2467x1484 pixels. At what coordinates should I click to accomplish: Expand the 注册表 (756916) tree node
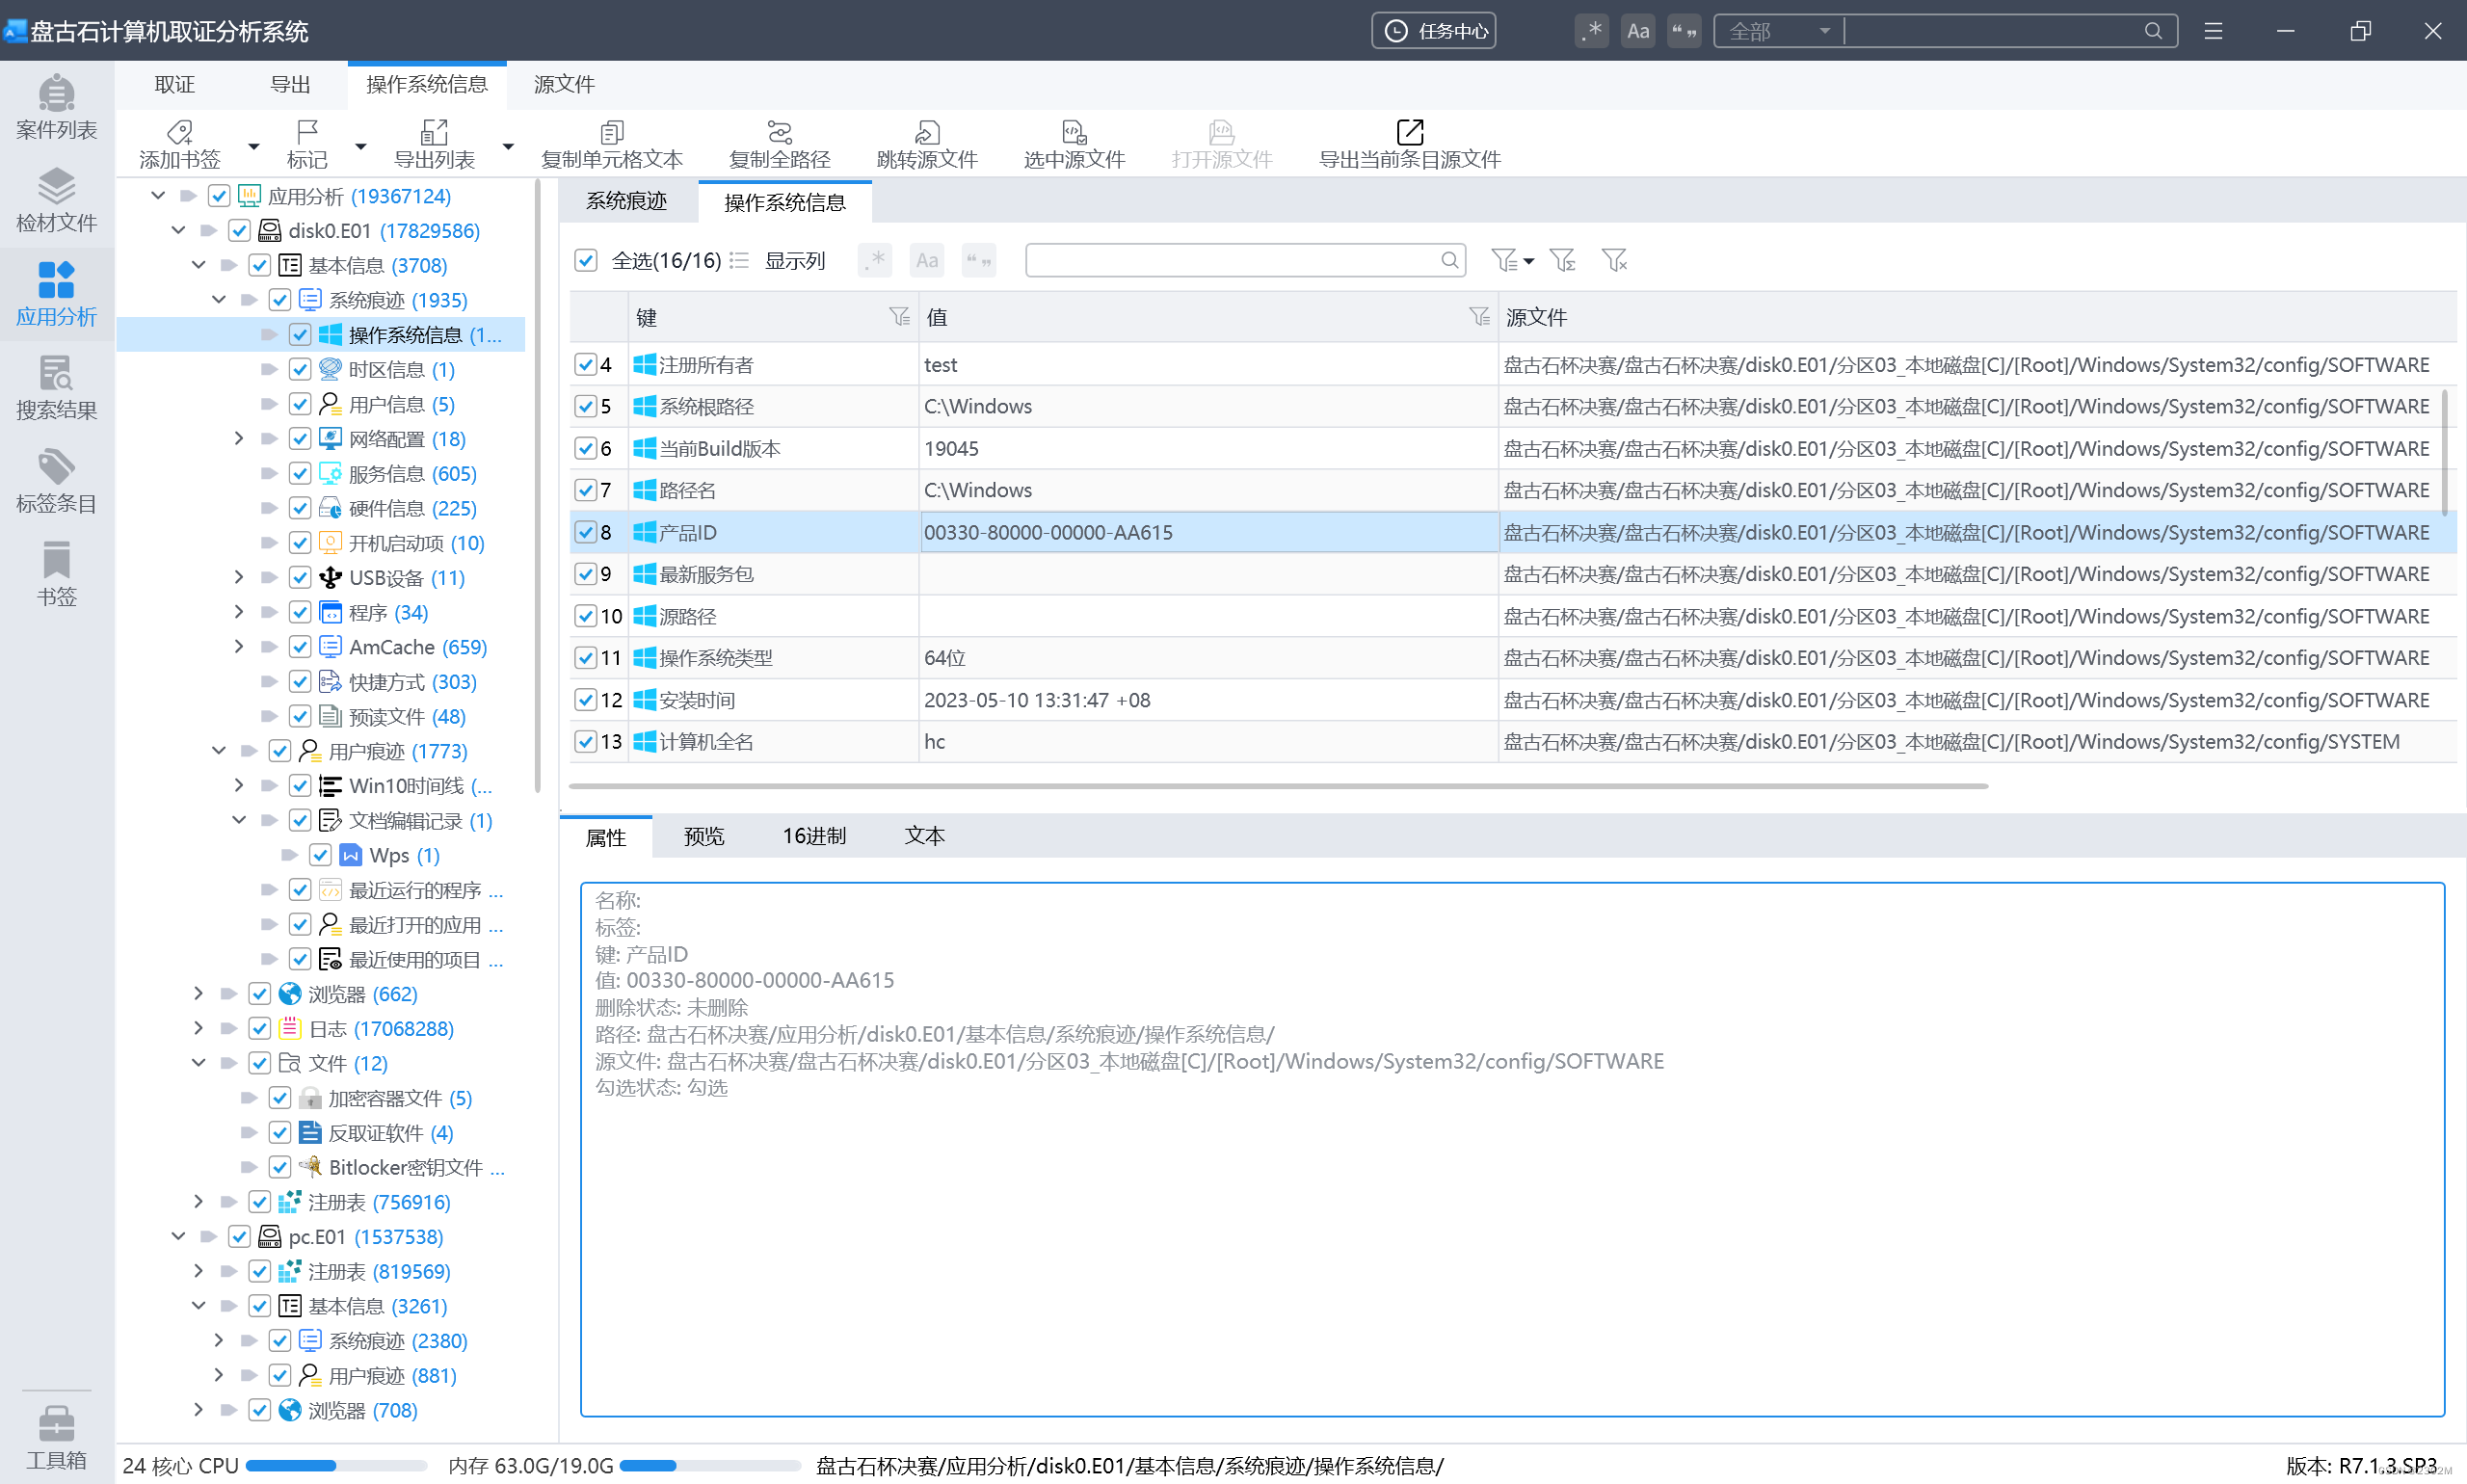[198, 1202]
